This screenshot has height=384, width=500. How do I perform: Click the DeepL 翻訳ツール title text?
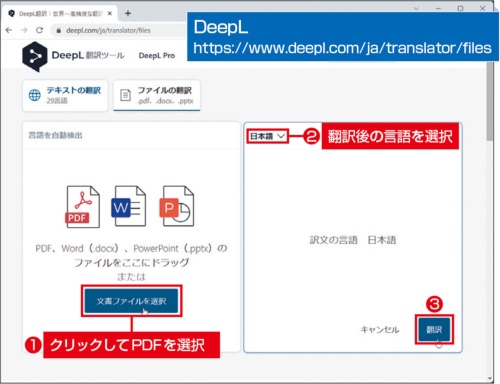88,55
